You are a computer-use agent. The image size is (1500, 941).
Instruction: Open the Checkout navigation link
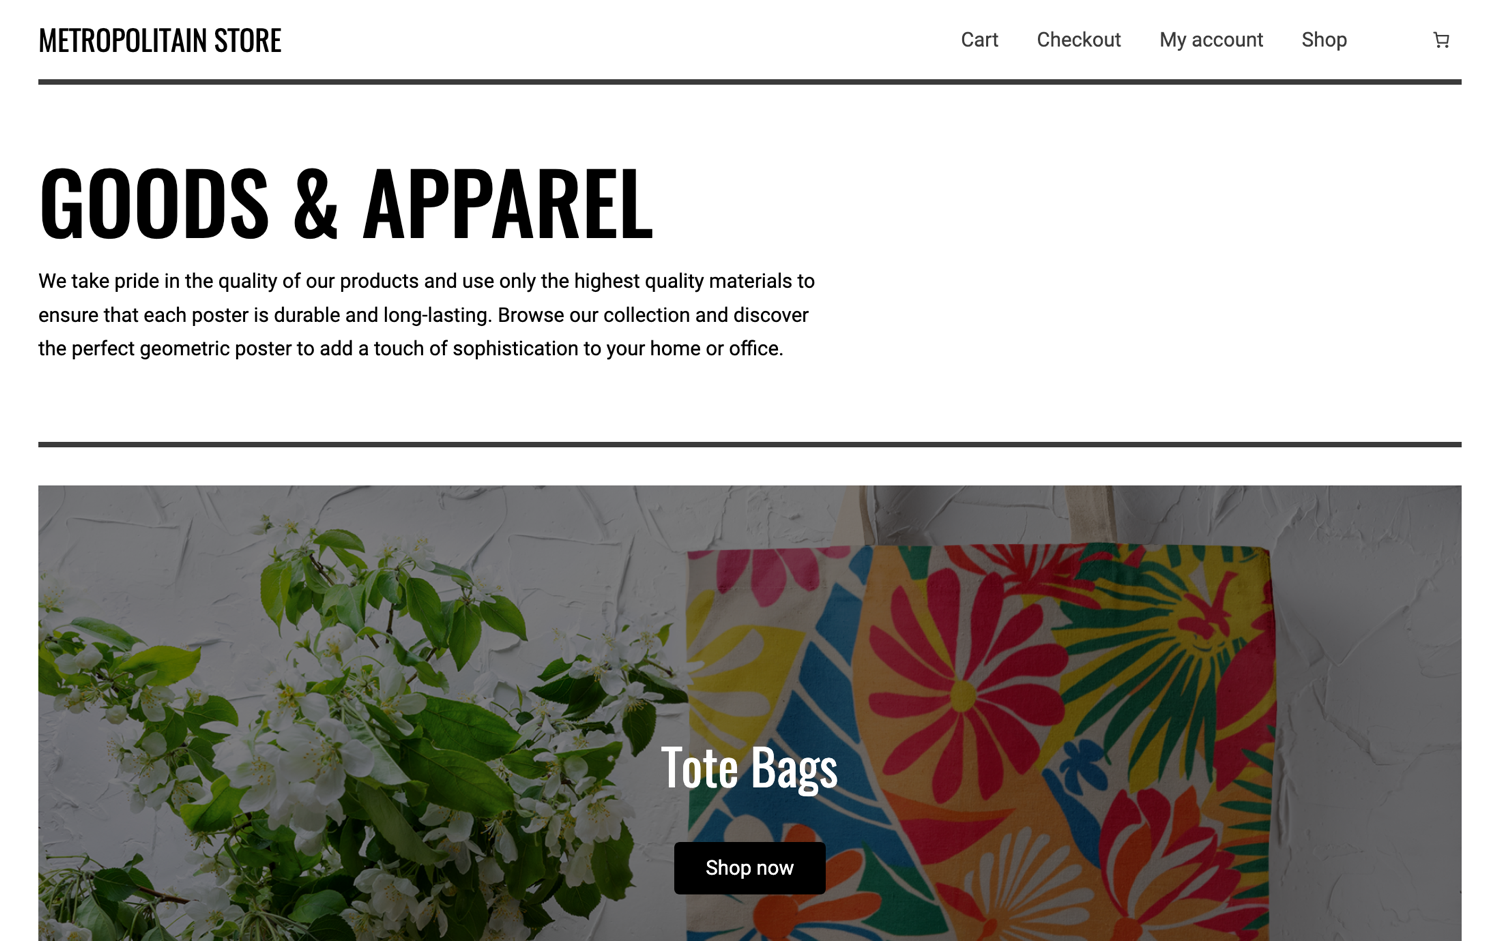pos(1078,40)
